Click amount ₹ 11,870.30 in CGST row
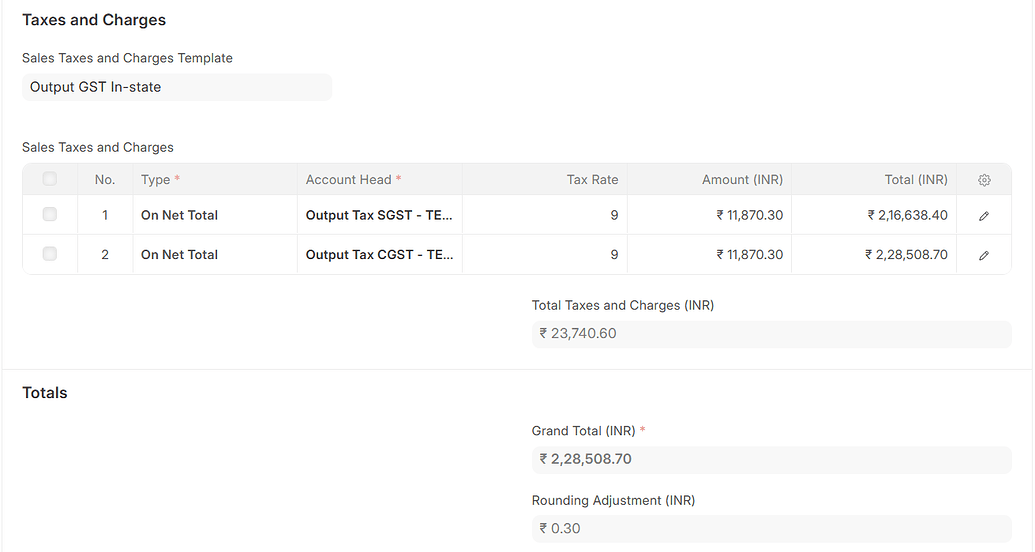 click(710, 254)
